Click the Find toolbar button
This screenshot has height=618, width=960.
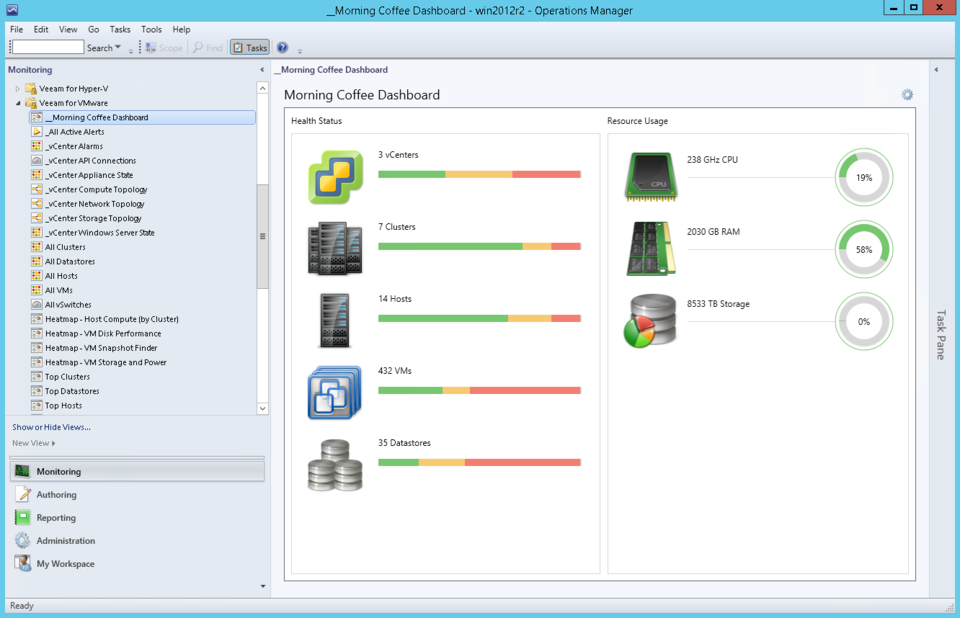(208, 48)
